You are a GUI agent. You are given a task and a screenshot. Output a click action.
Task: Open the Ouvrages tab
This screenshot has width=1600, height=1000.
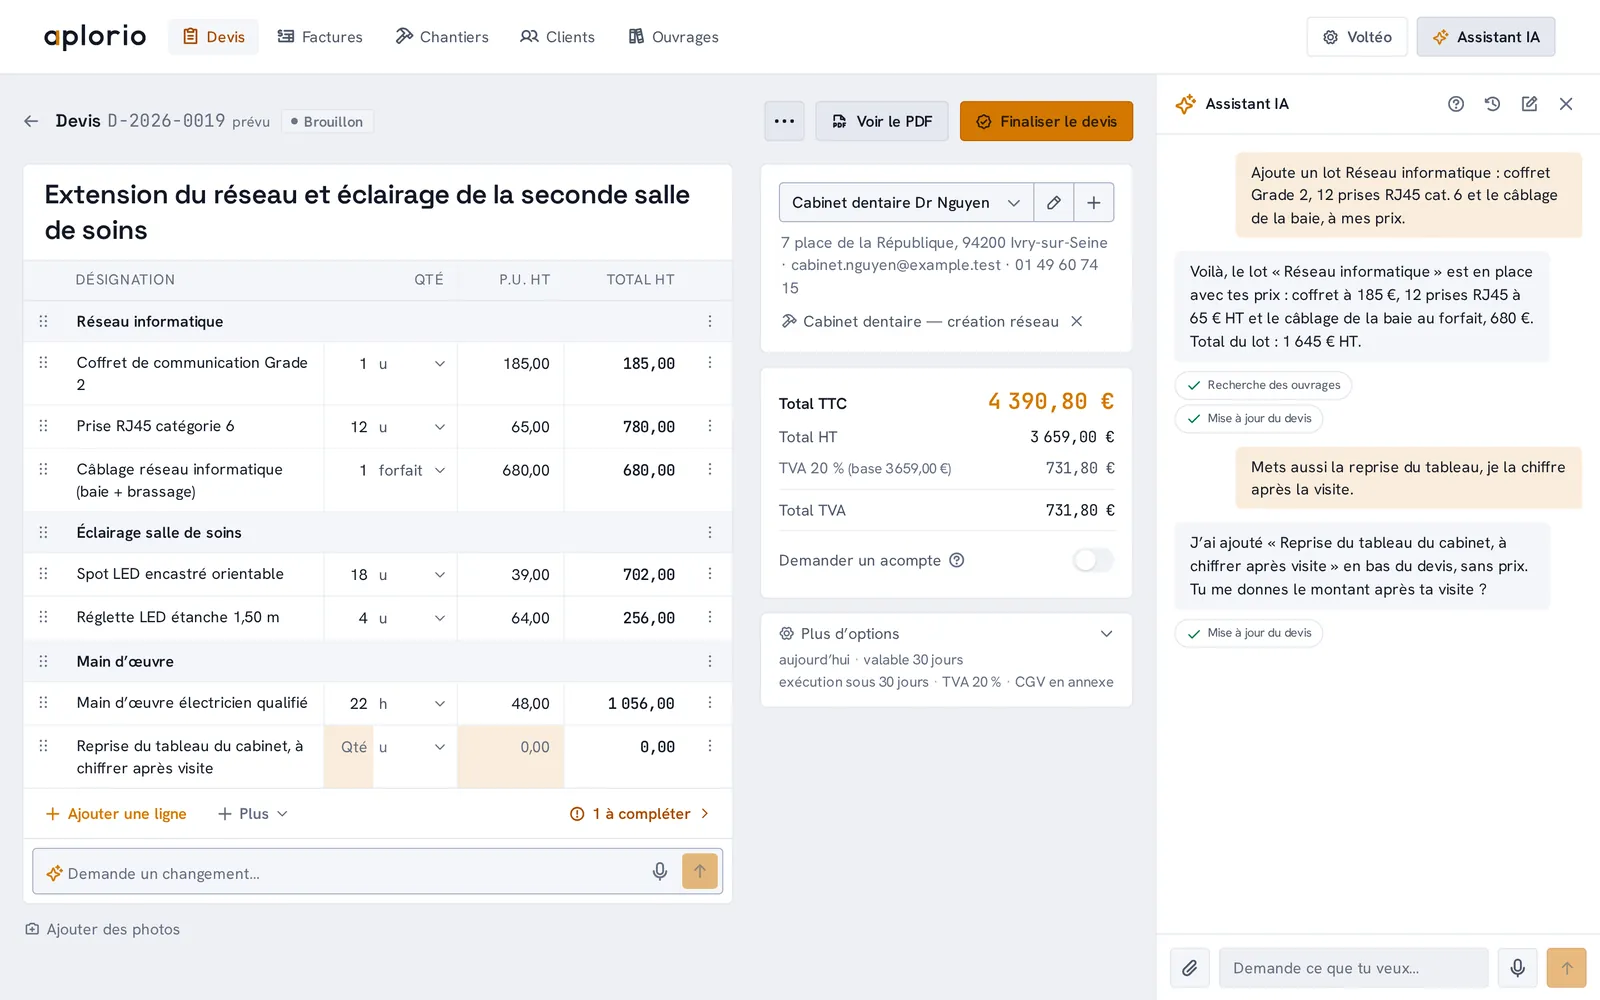click(673, 37)
